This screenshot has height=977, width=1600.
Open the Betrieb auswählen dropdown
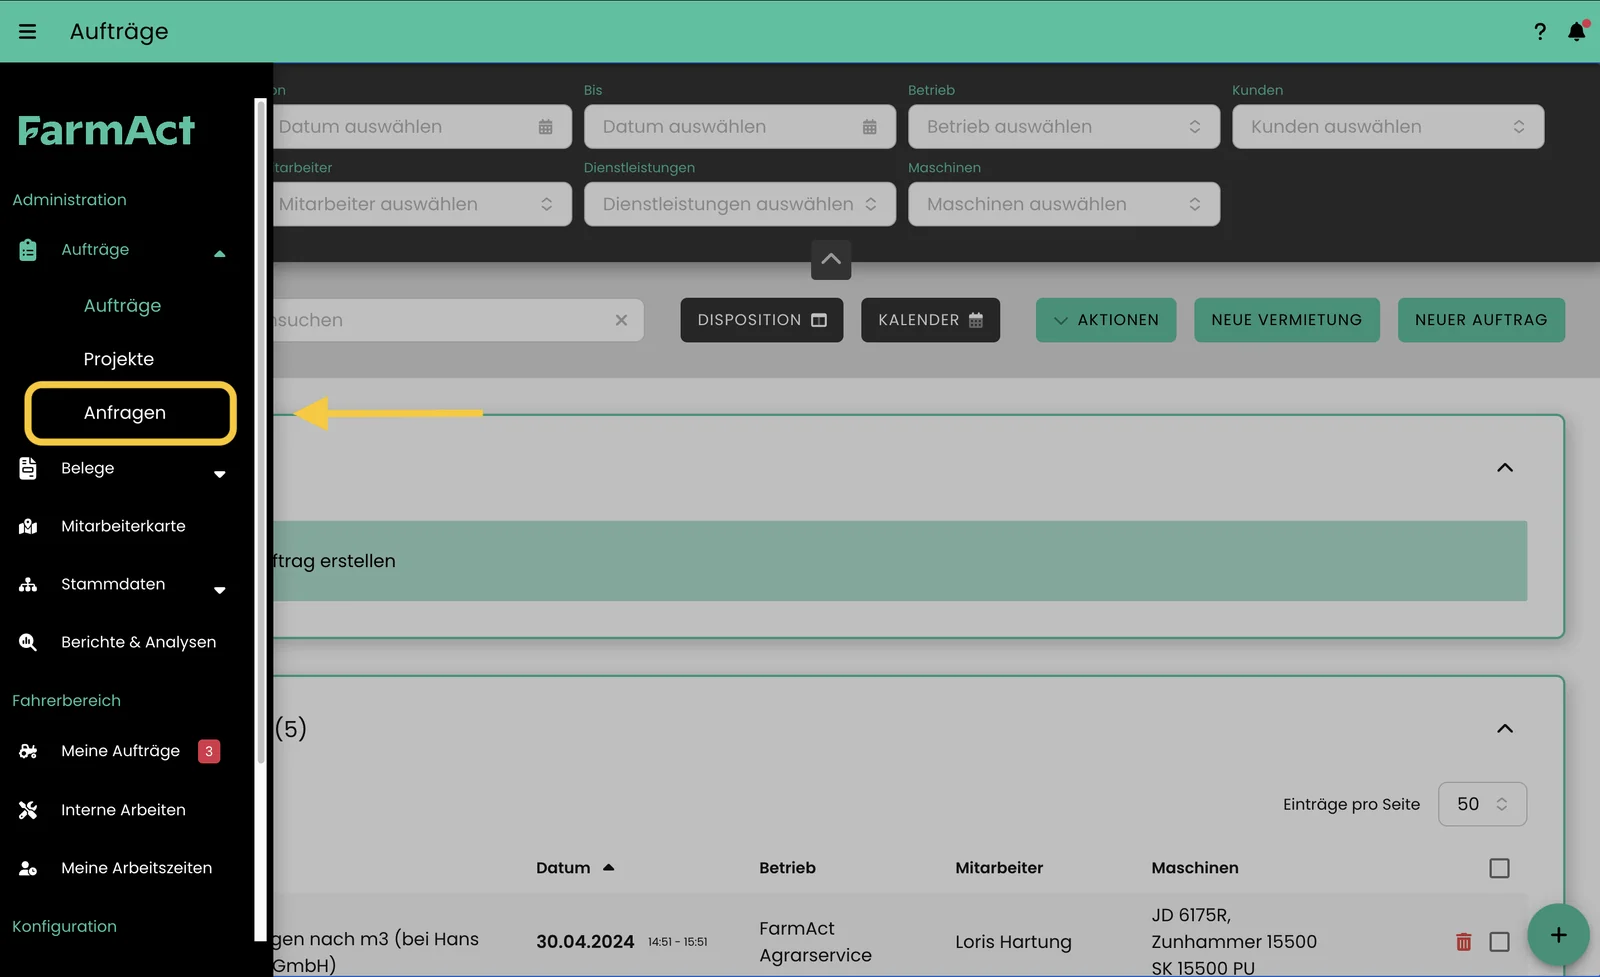pyautogui.click(x=1064, y=127)
